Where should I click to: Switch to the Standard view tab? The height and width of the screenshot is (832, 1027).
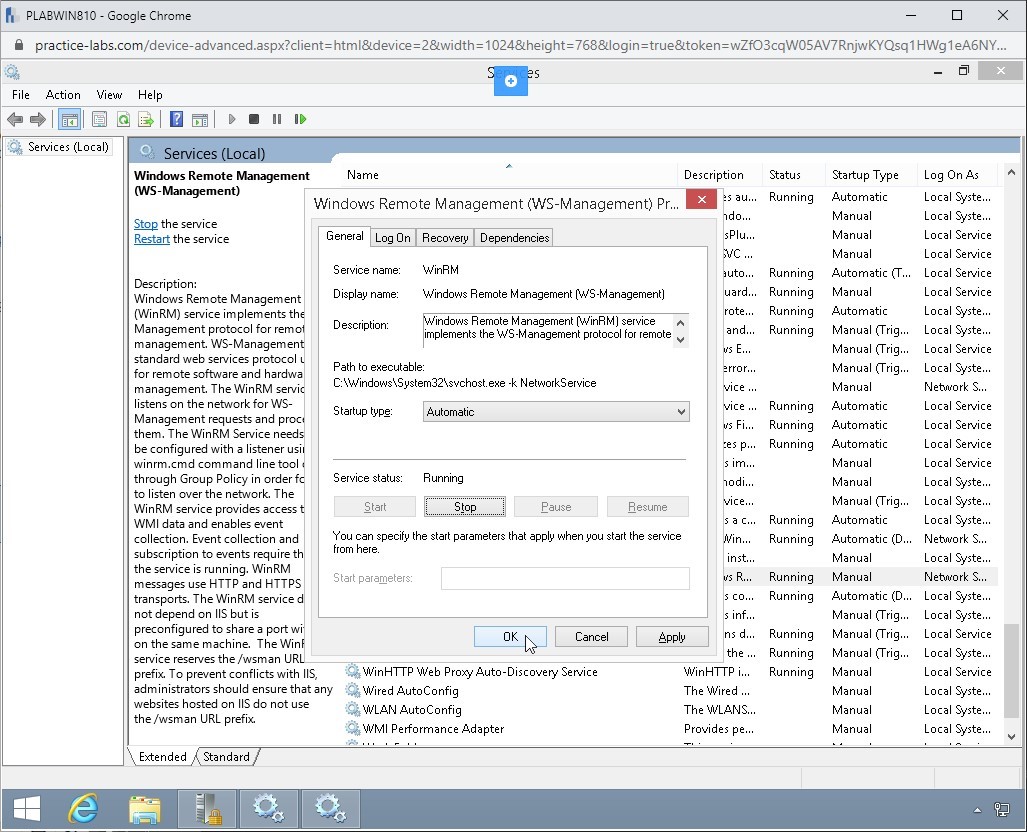226,757
